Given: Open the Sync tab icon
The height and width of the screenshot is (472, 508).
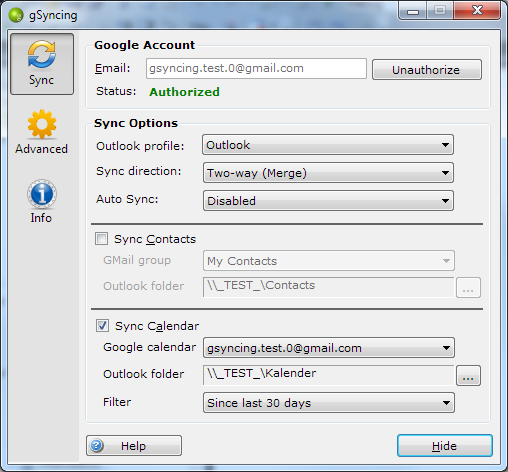Looking at the screenshot, I should click(42, 54).
